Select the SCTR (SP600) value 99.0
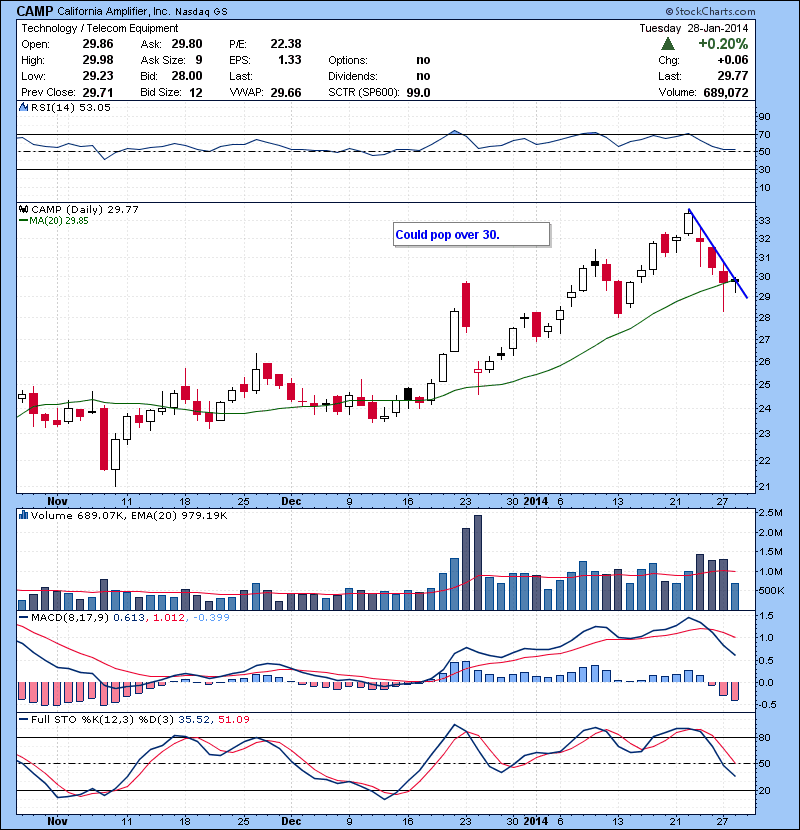Image resolution: width=800 pixels, height=830 pixels. pos(418,93)
